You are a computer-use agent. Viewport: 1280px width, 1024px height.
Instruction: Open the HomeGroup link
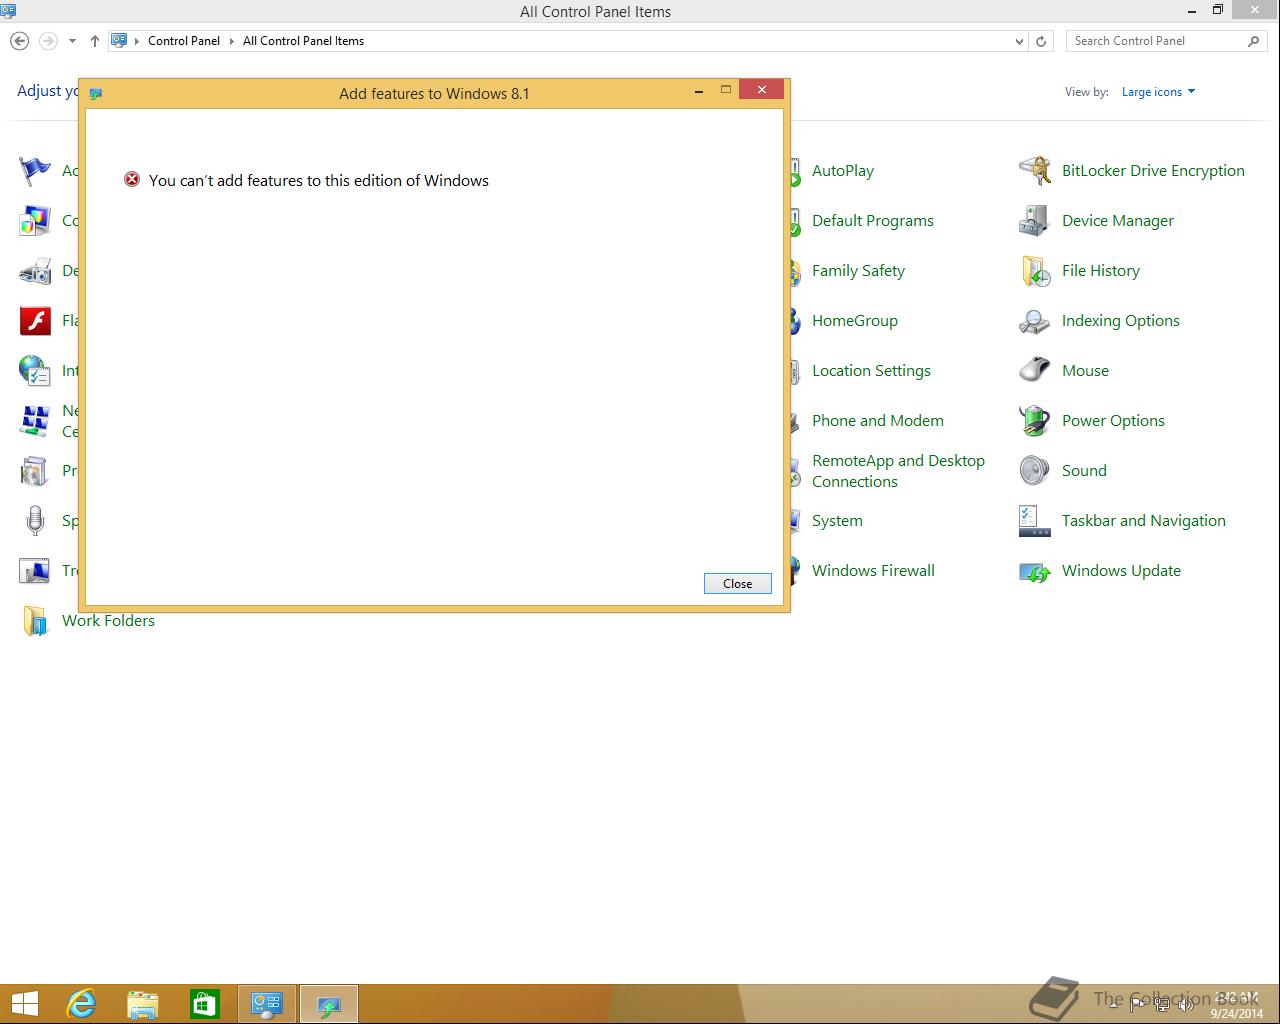(x=855, y=321)
